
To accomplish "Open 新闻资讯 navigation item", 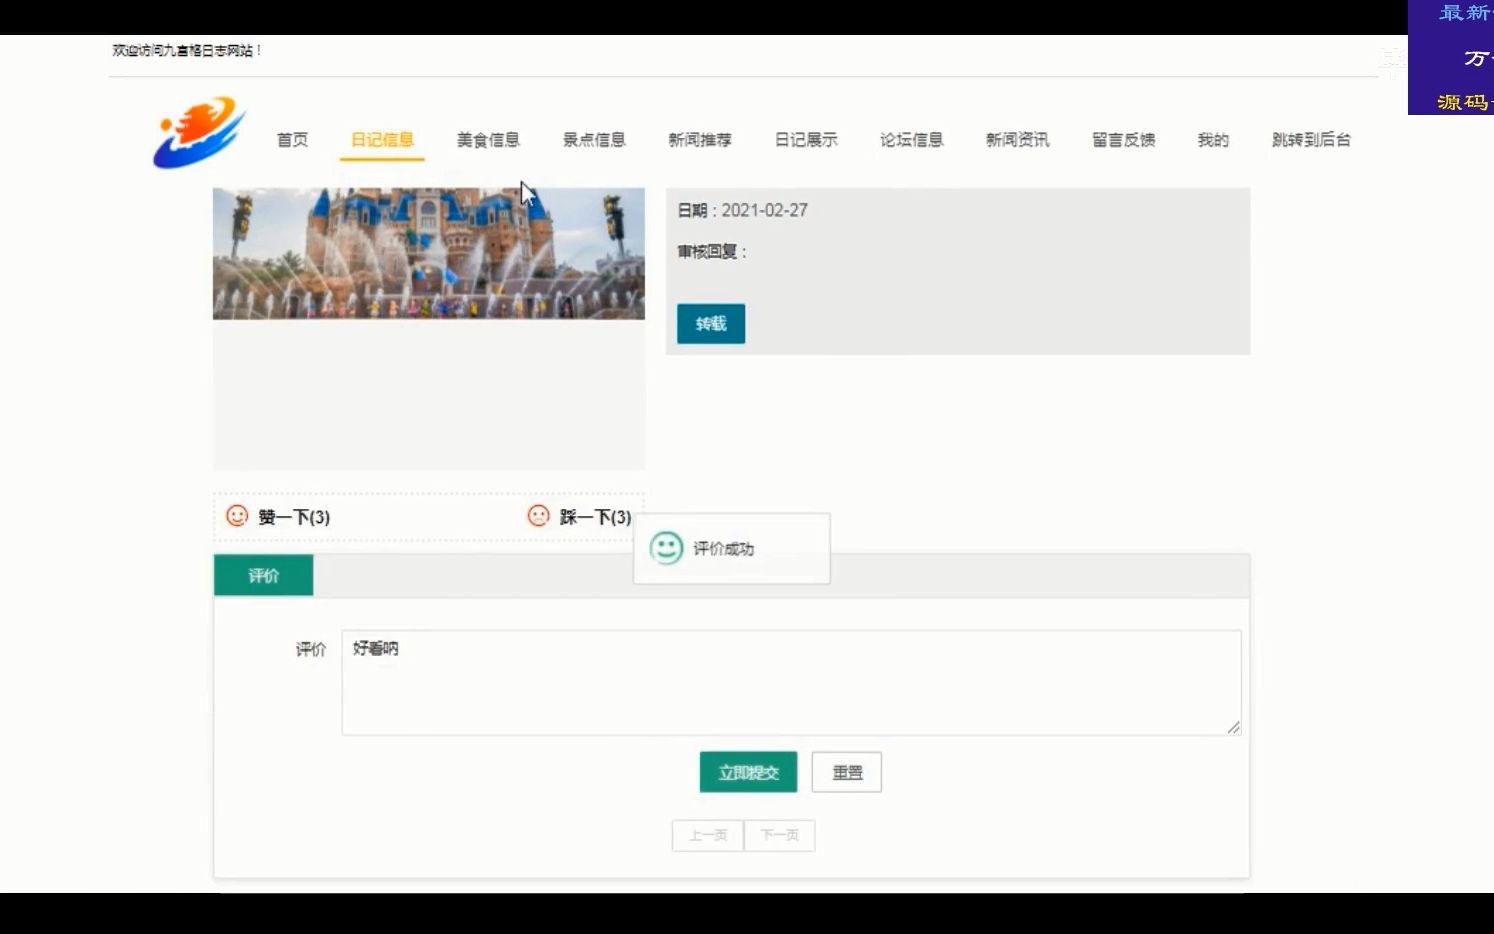I will pyautogui.click(x=1018, y=140).
